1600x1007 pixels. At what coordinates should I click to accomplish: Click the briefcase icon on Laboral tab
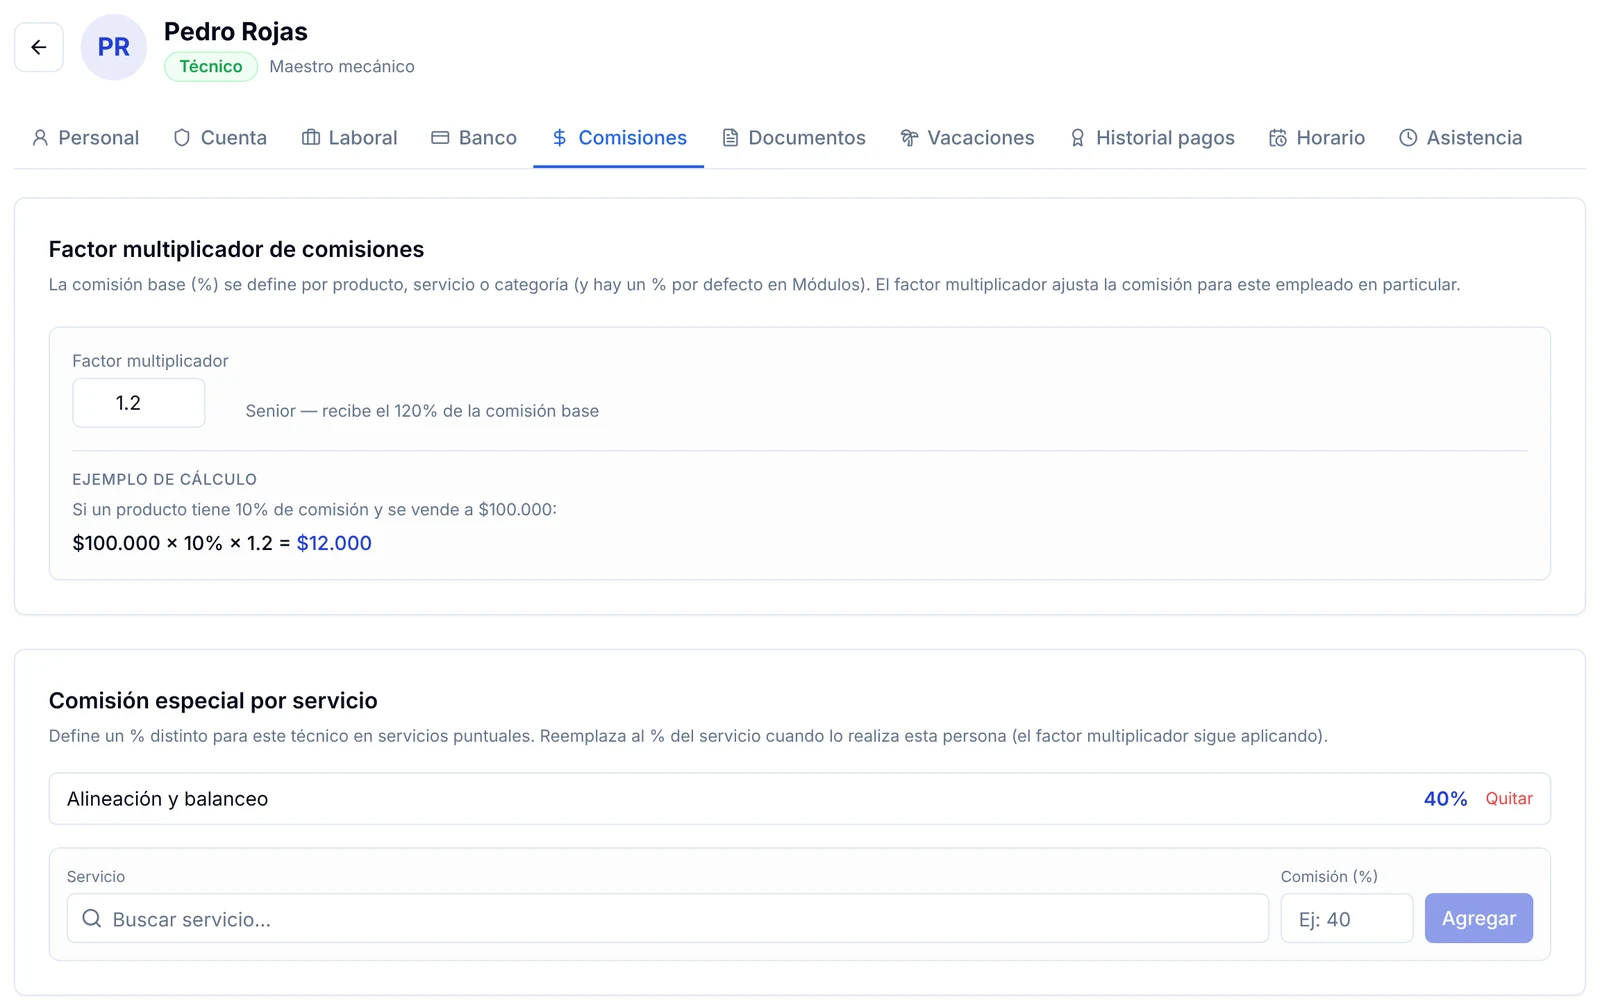coord(311,138)
